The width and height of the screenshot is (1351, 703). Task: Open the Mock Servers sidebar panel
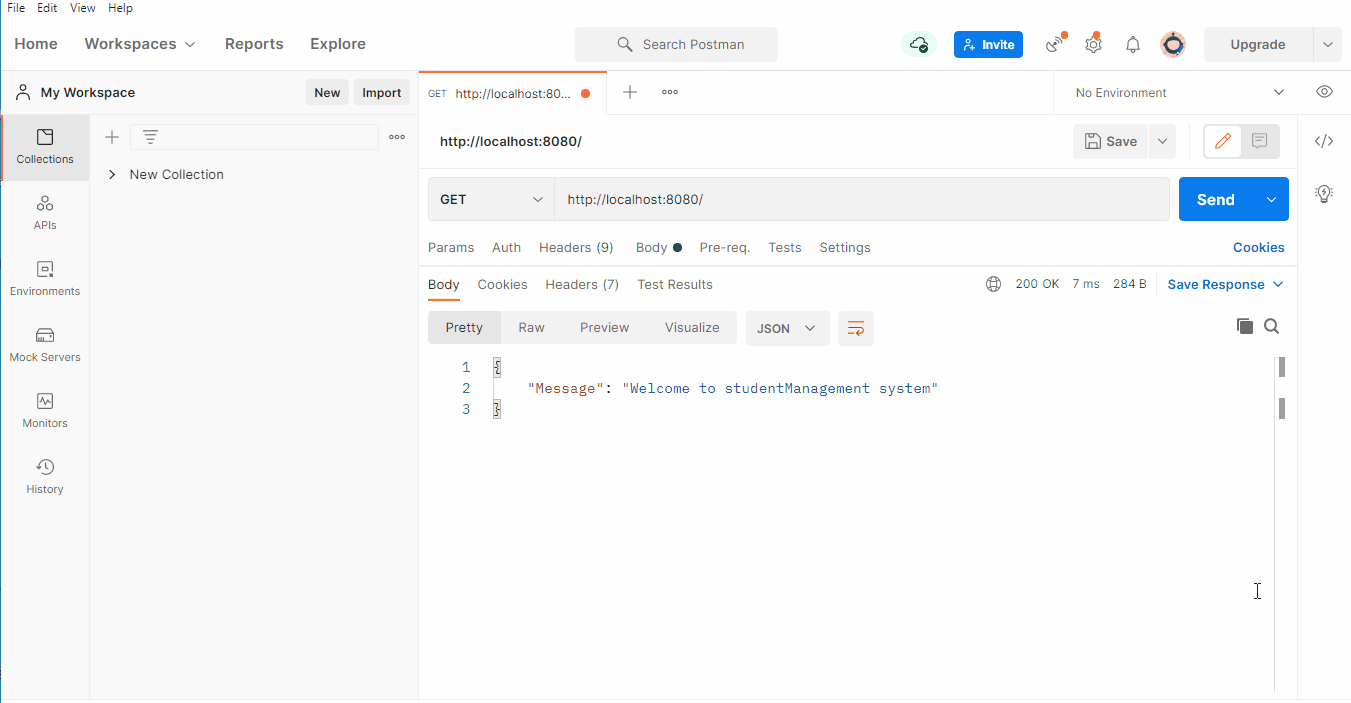45,345
